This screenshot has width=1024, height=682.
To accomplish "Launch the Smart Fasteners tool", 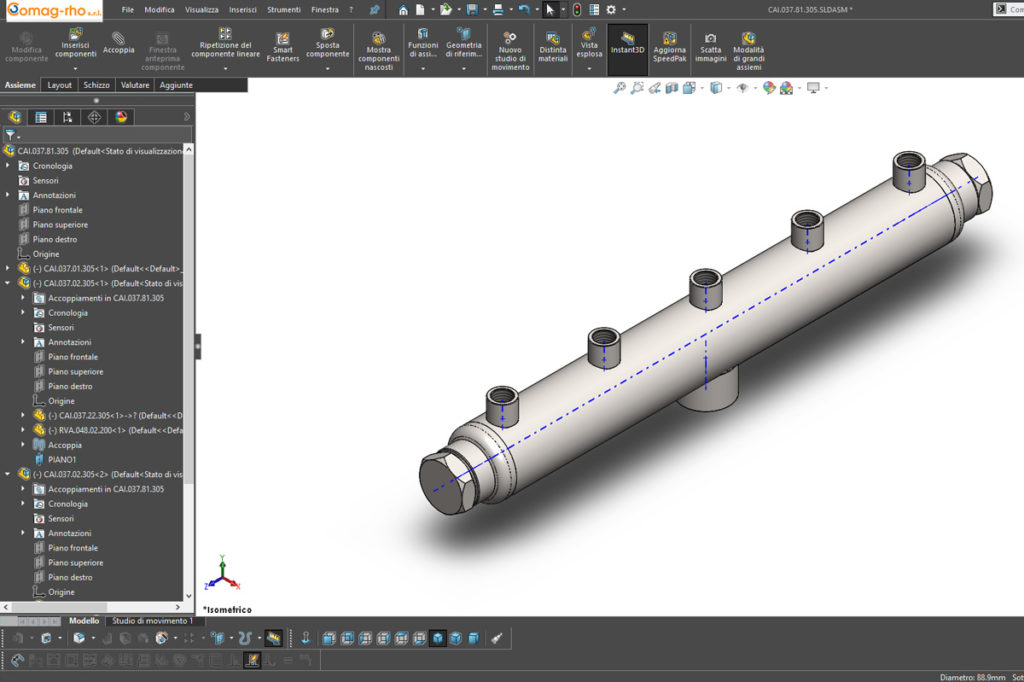I will click(283, 47).
